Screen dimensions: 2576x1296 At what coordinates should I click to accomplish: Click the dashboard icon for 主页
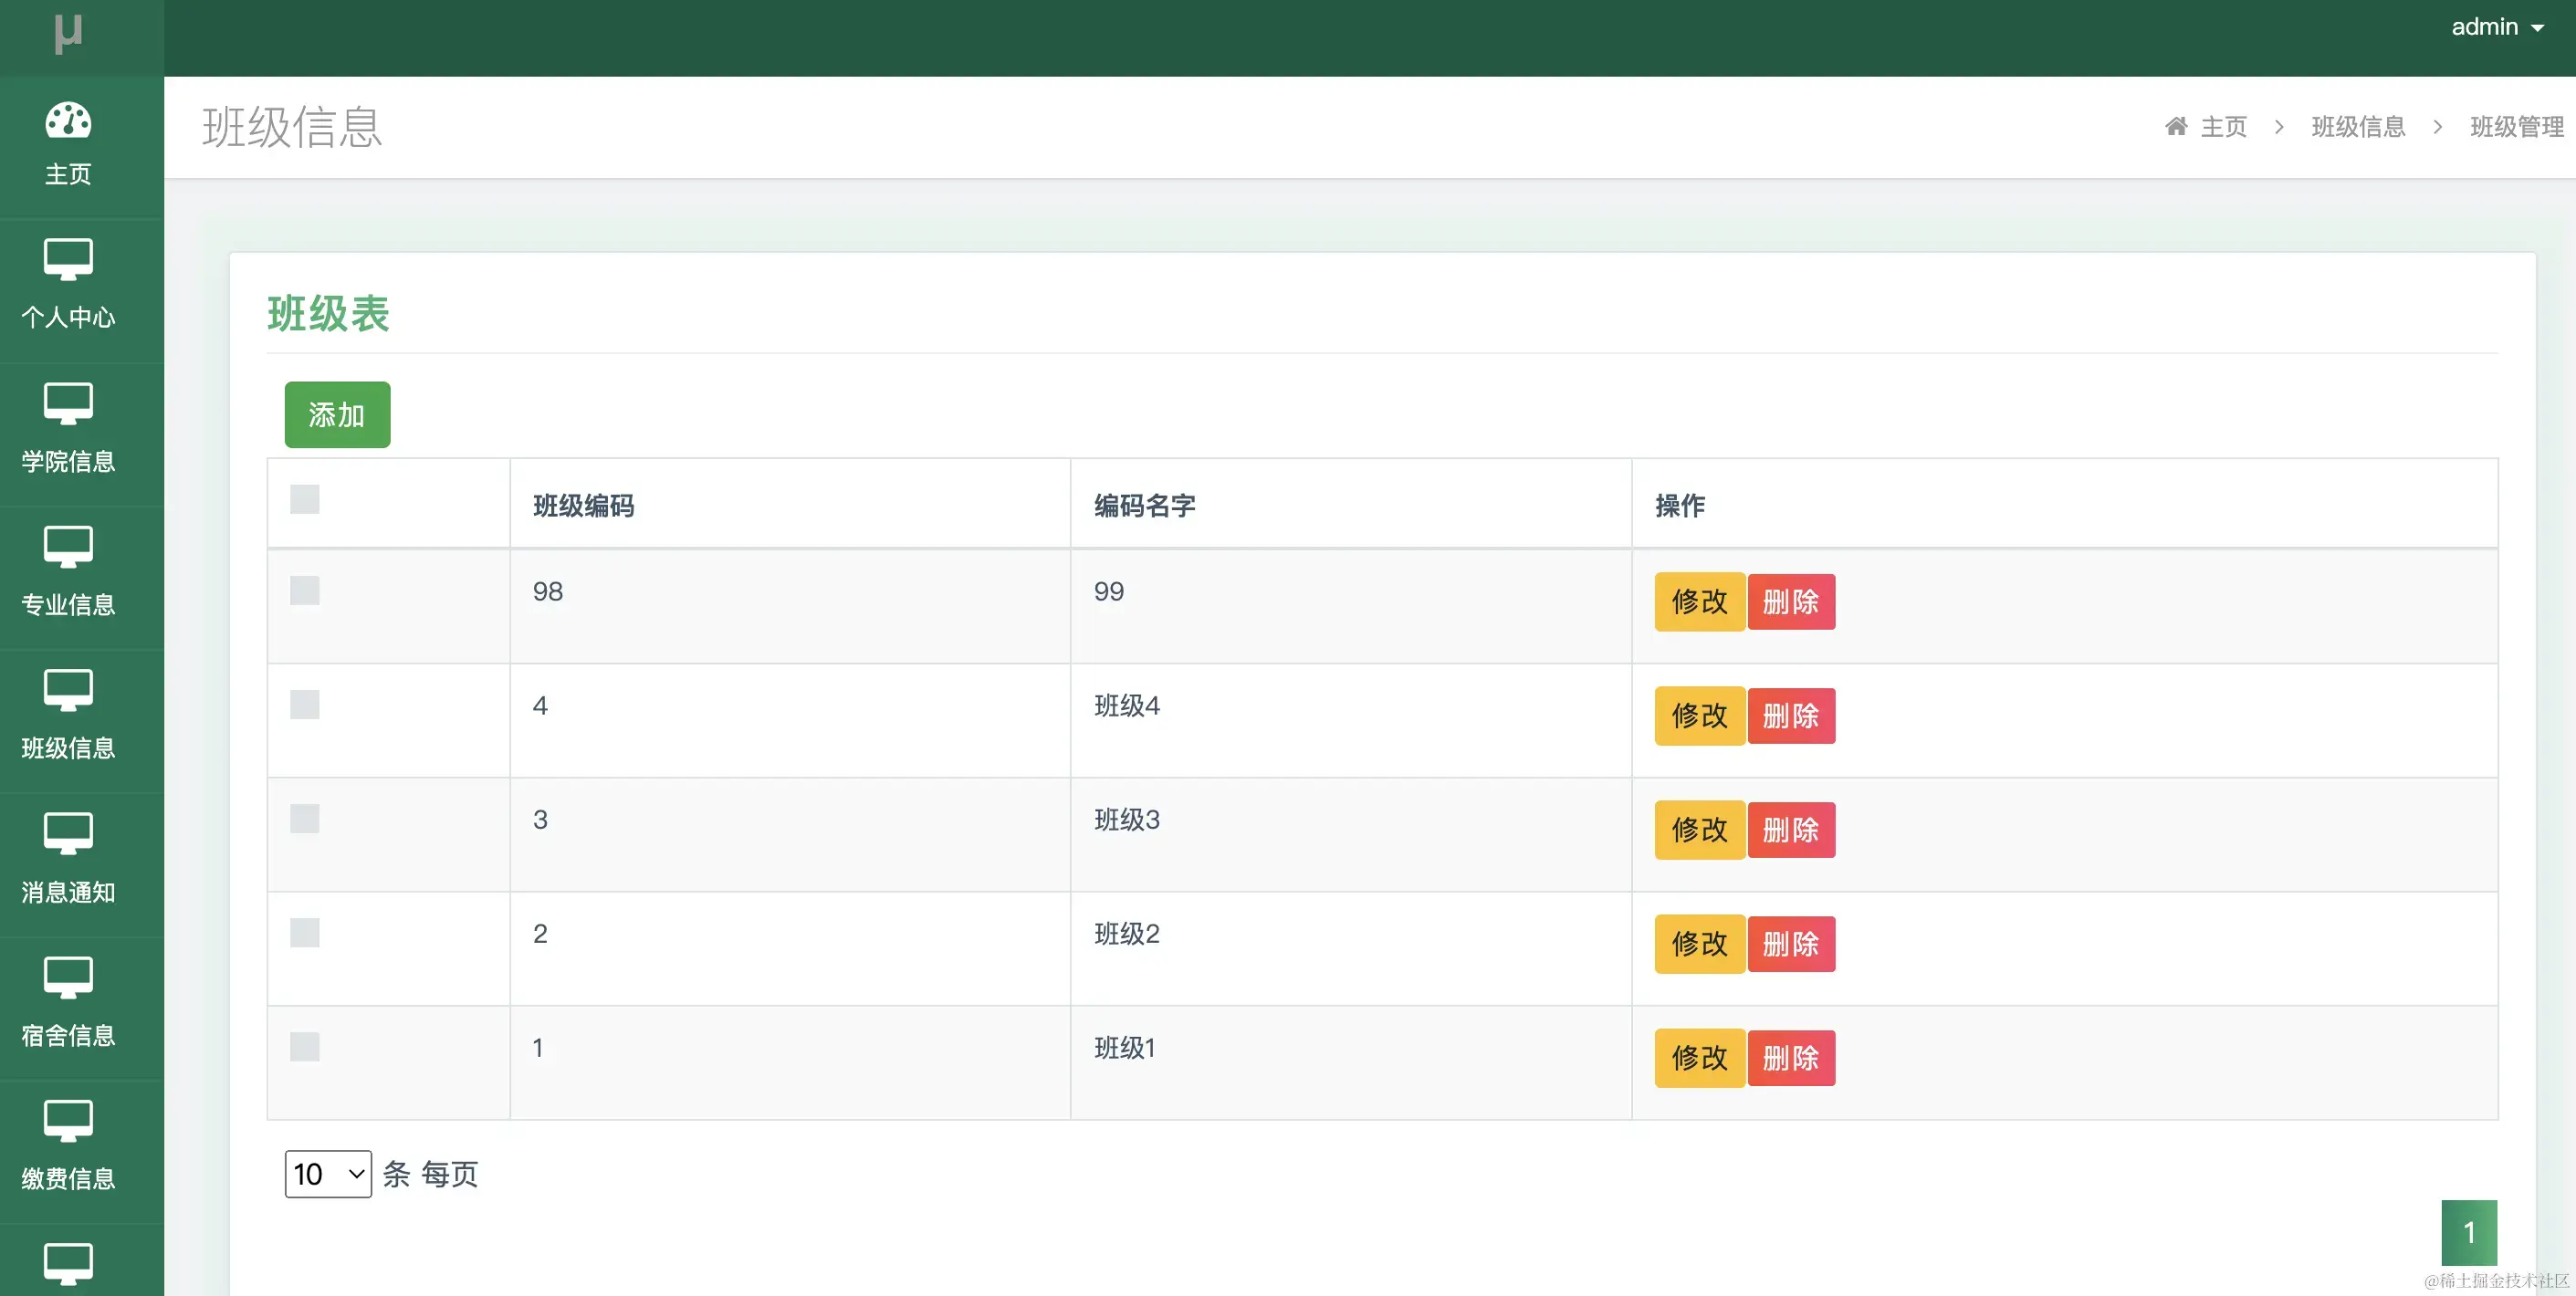(68, 121)
